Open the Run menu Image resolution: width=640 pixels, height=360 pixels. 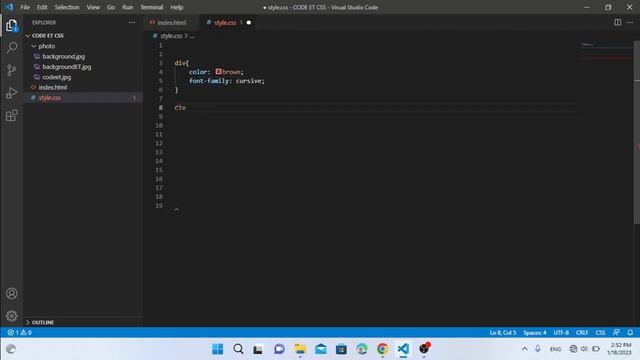click(x=128, y=7)
